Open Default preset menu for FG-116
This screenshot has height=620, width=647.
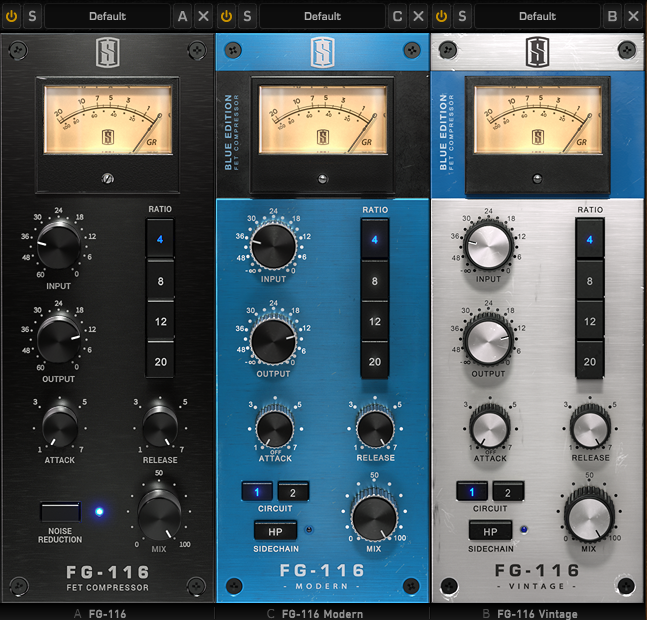click(107, 16)
